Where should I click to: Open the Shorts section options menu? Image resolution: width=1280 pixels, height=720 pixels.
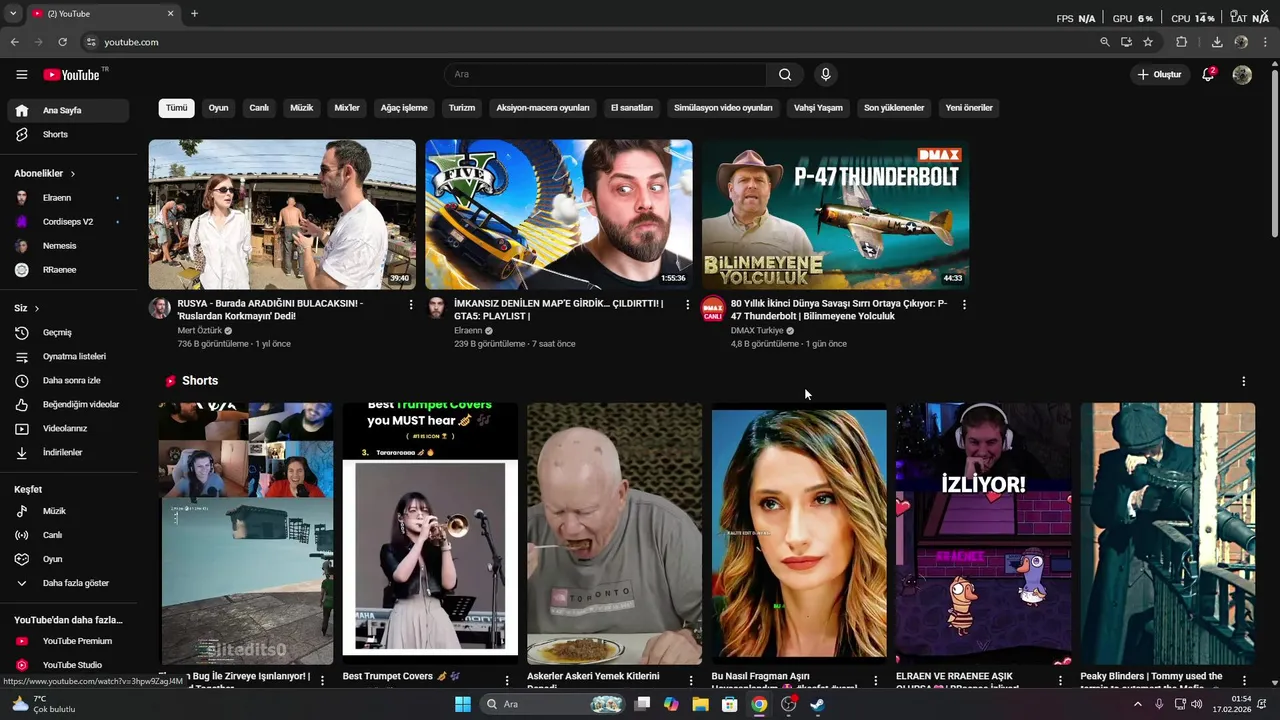[1243, 381]
